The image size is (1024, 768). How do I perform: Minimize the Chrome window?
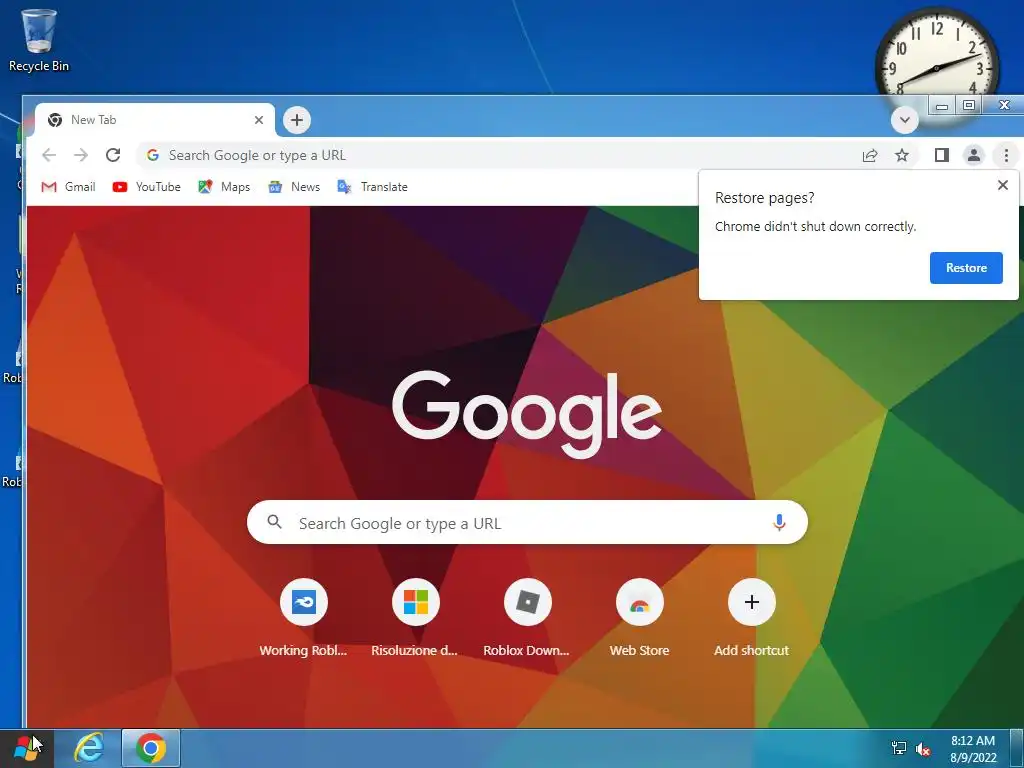942,106
